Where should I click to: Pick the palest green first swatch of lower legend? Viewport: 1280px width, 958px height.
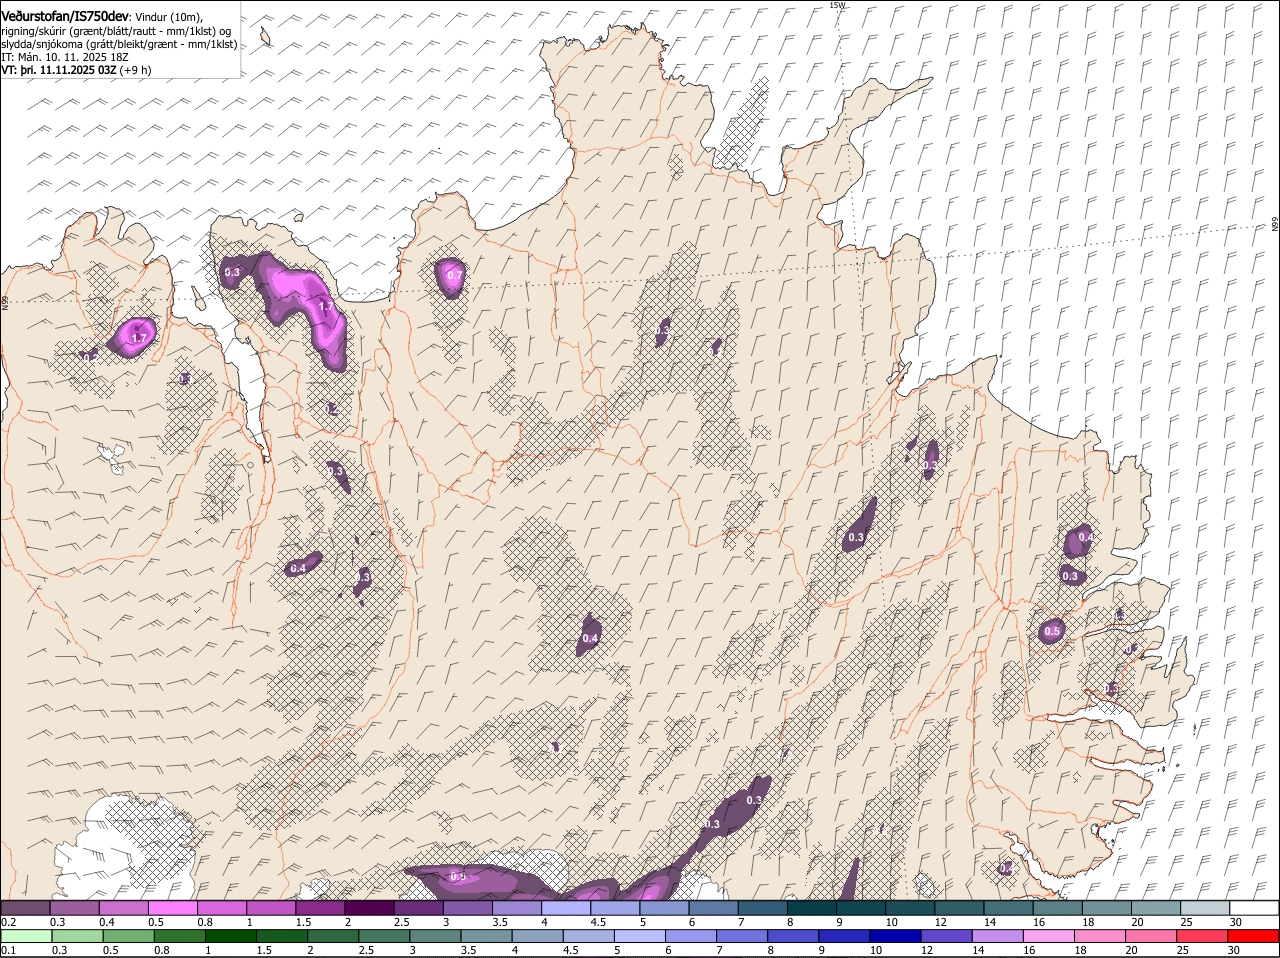[x=26, y=936]
